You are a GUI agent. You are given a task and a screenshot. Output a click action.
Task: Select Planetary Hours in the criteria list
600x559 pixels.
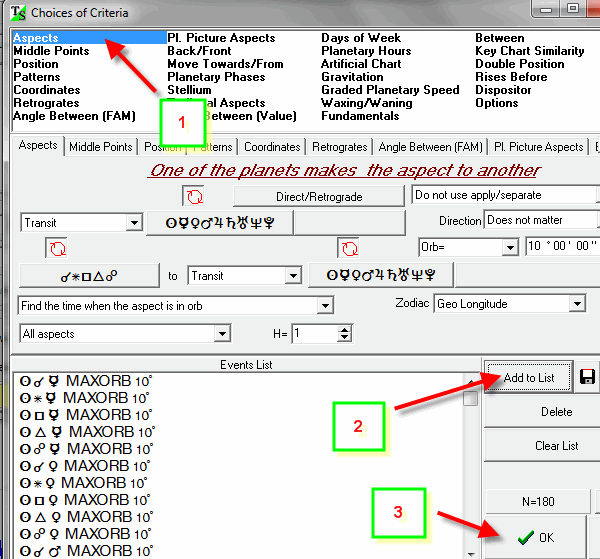(366, 51)
